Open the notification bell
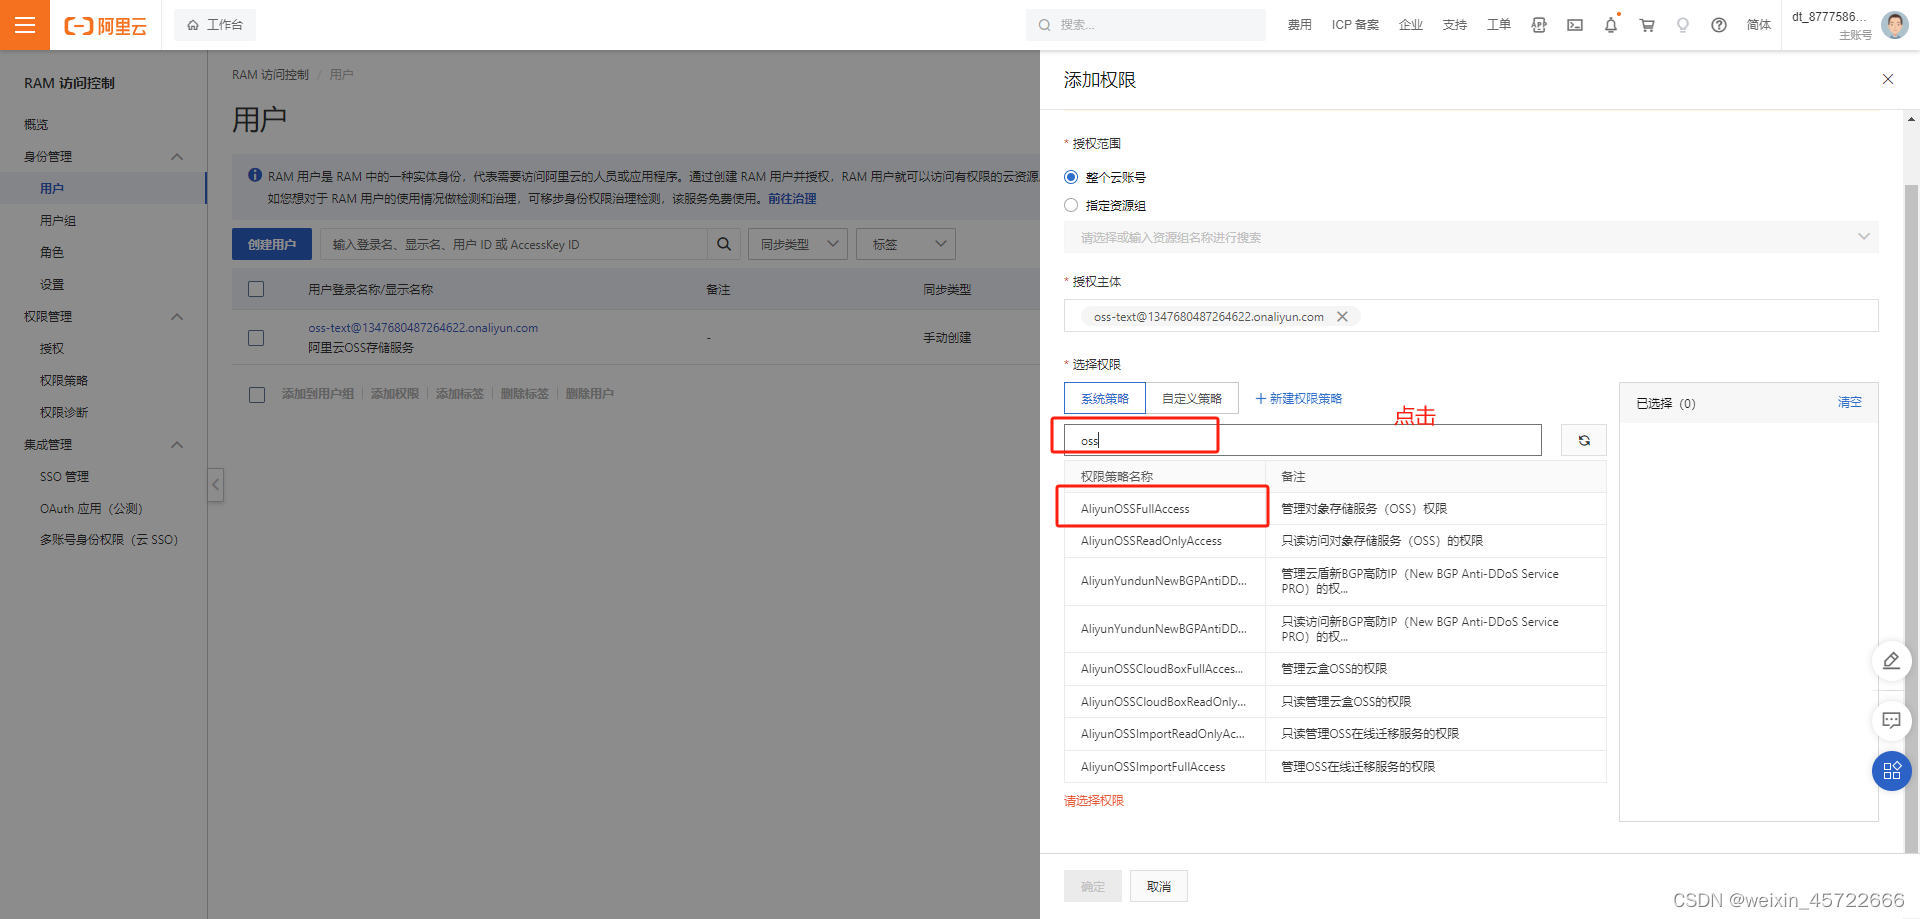Image resolution: width=1920 pixels, height=919 pixels. click(x=1611, y=25)
